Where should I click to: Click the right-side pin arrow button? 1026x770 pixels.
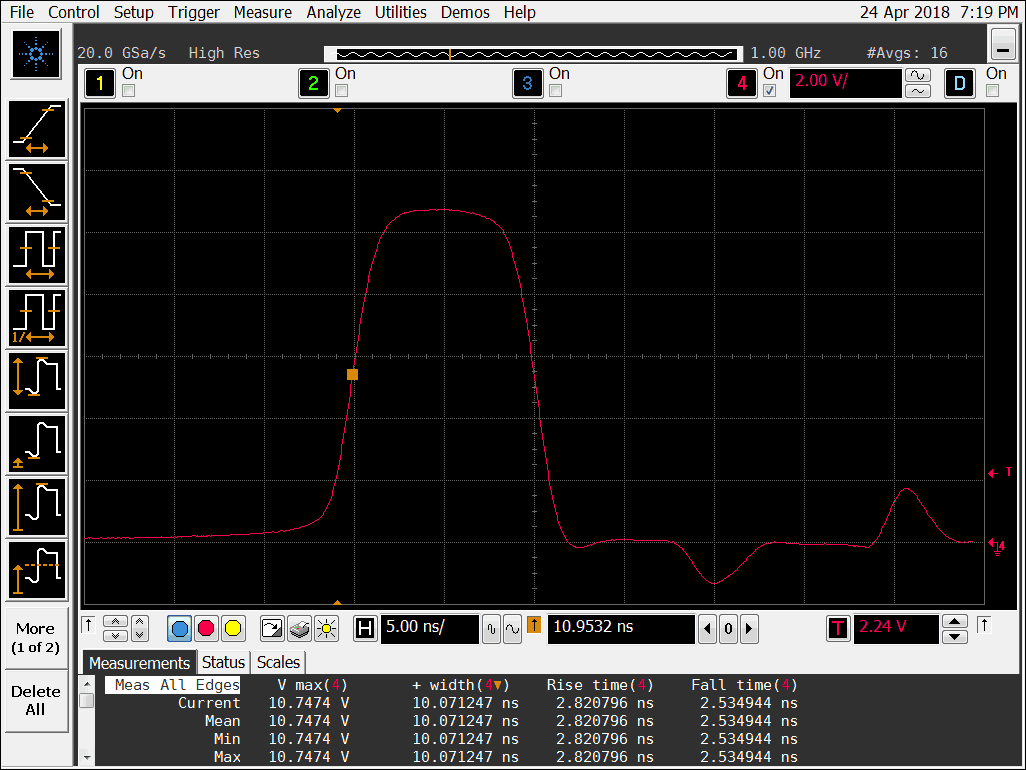985,625
